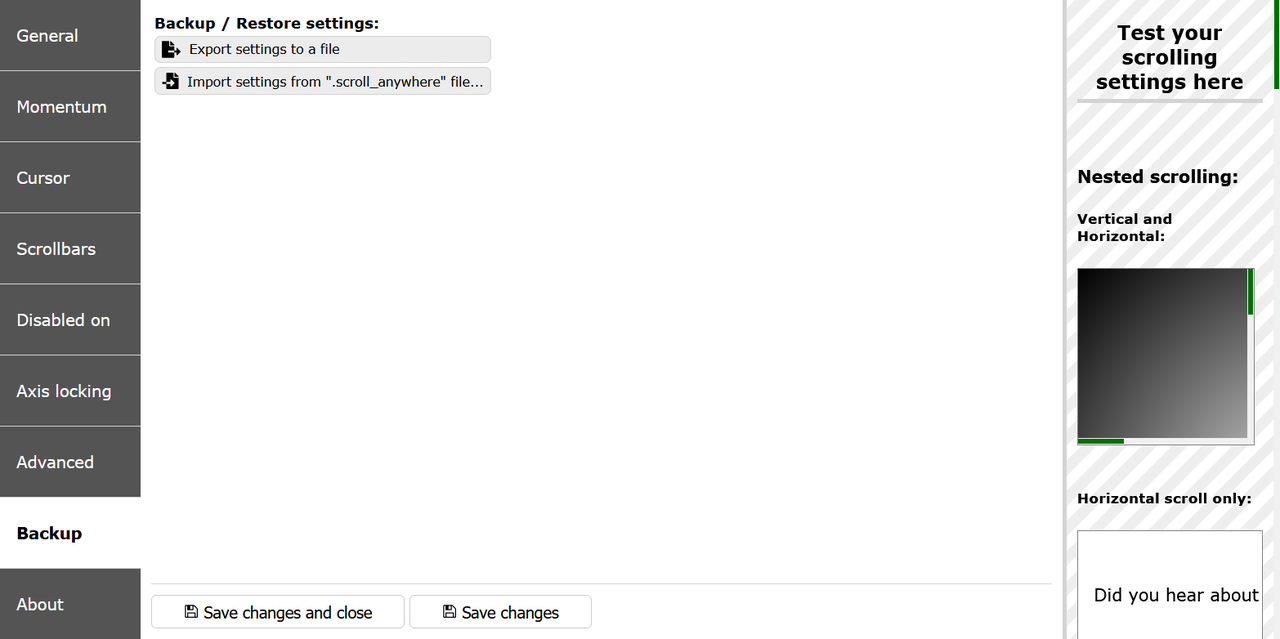Viewport: 1280px width, 639px height.
Task: Click the green vertical scrollbar in gradient box
Action: (1251, 291)
